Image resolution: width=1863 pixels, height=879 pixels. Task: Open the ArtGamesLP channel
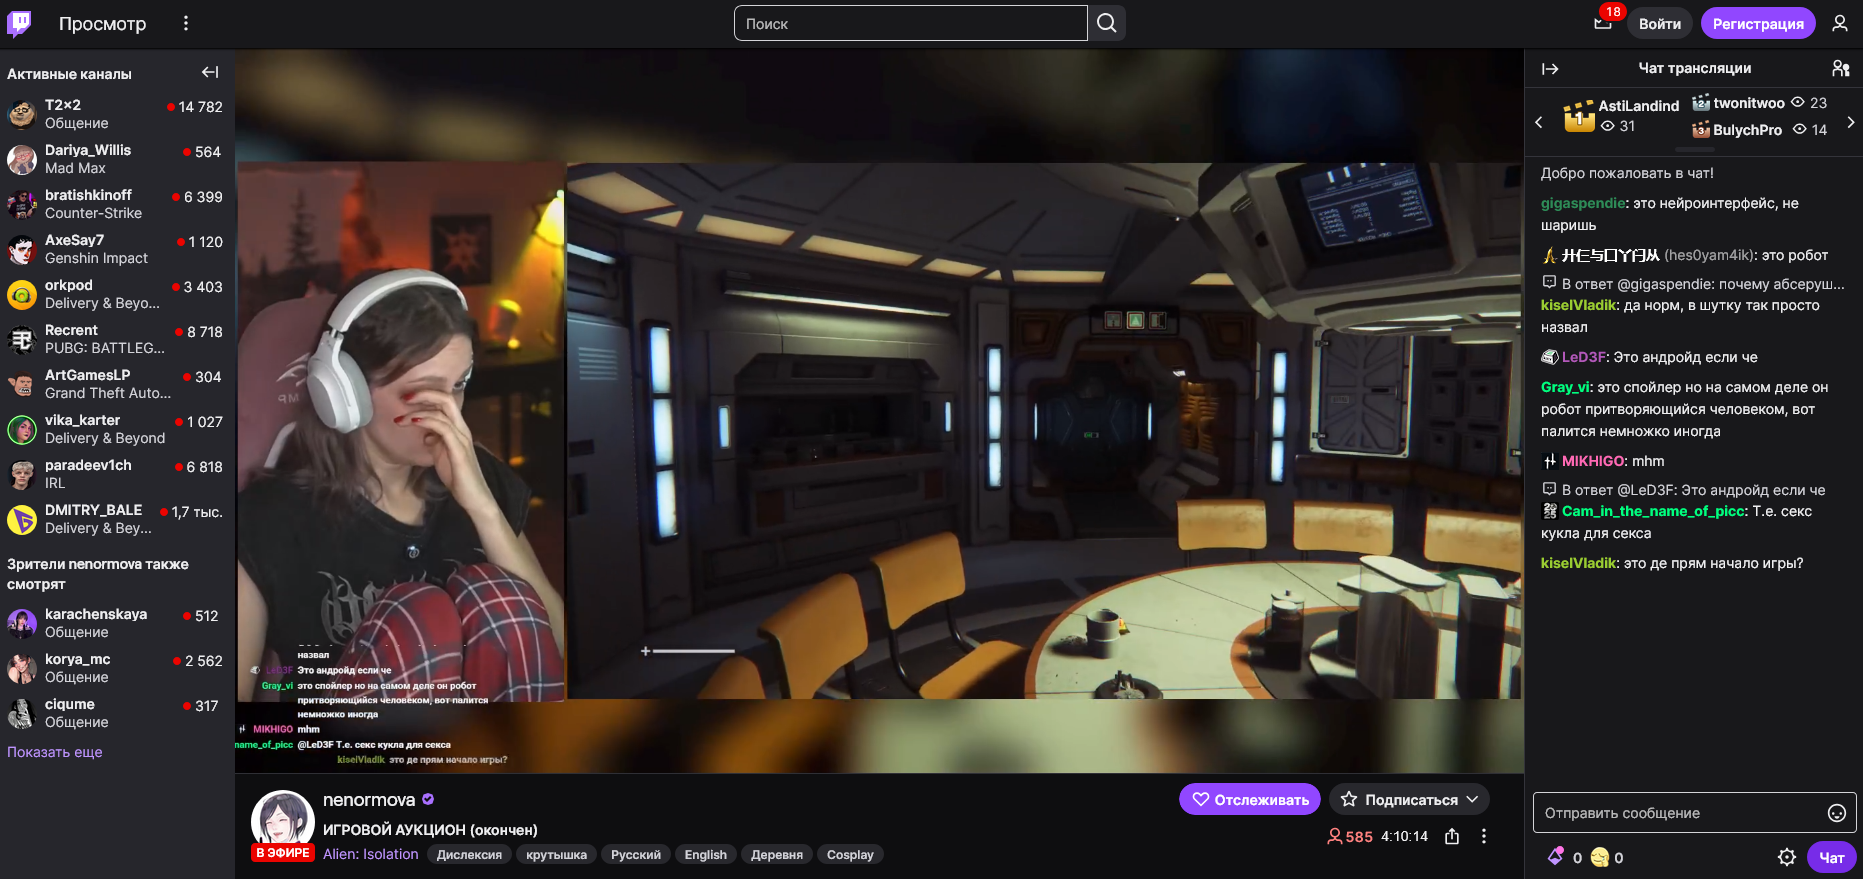[117, 384]
